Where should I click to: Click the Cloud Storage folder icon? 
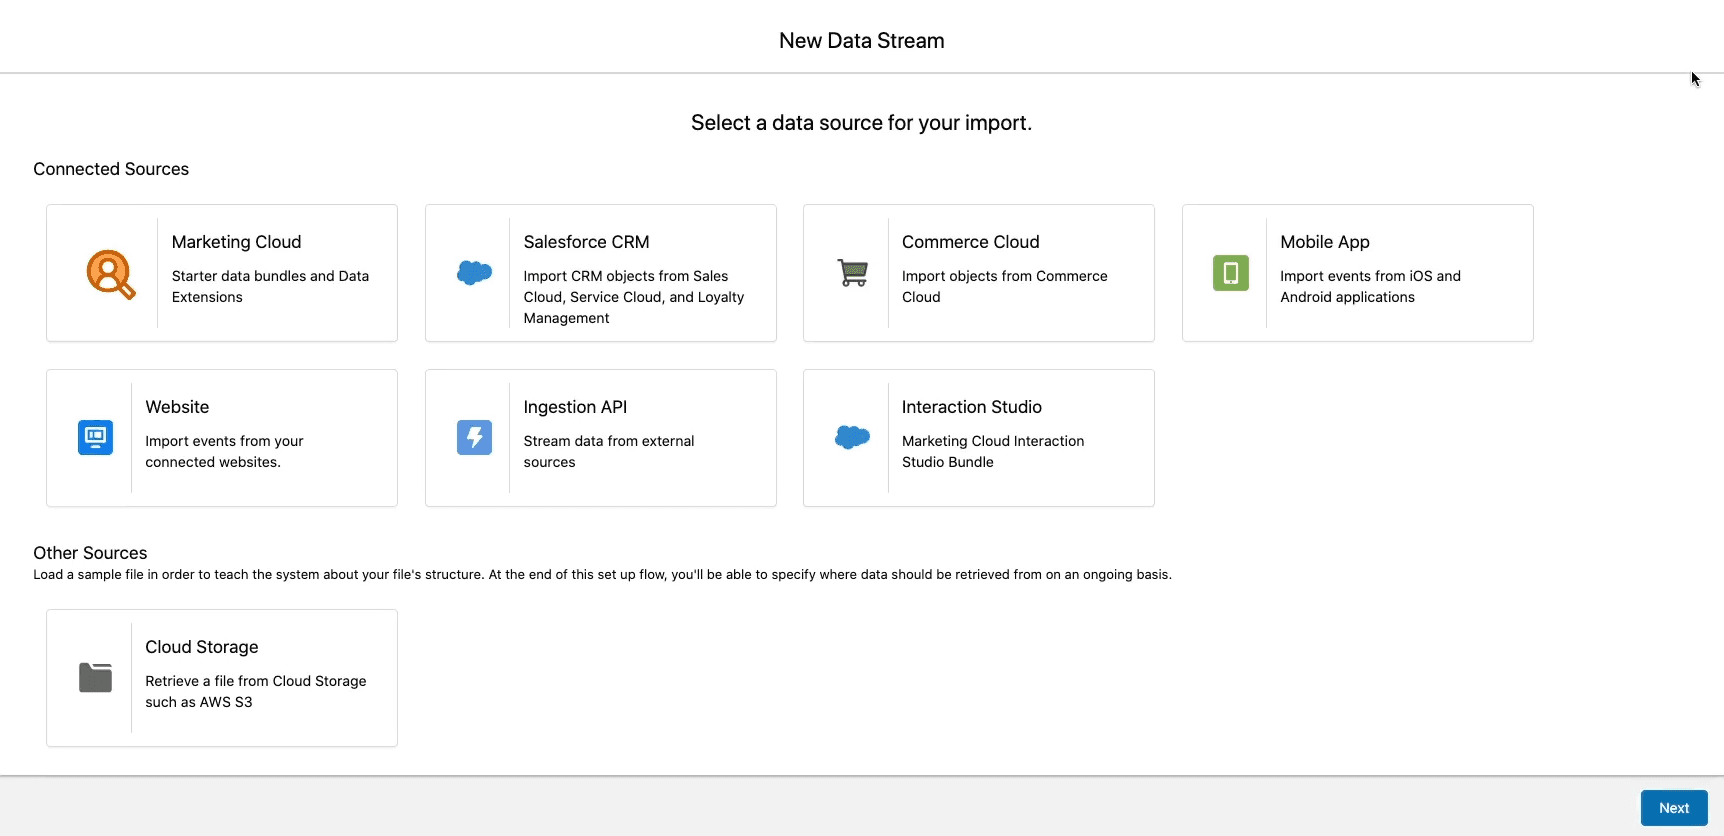coord(96,678)
